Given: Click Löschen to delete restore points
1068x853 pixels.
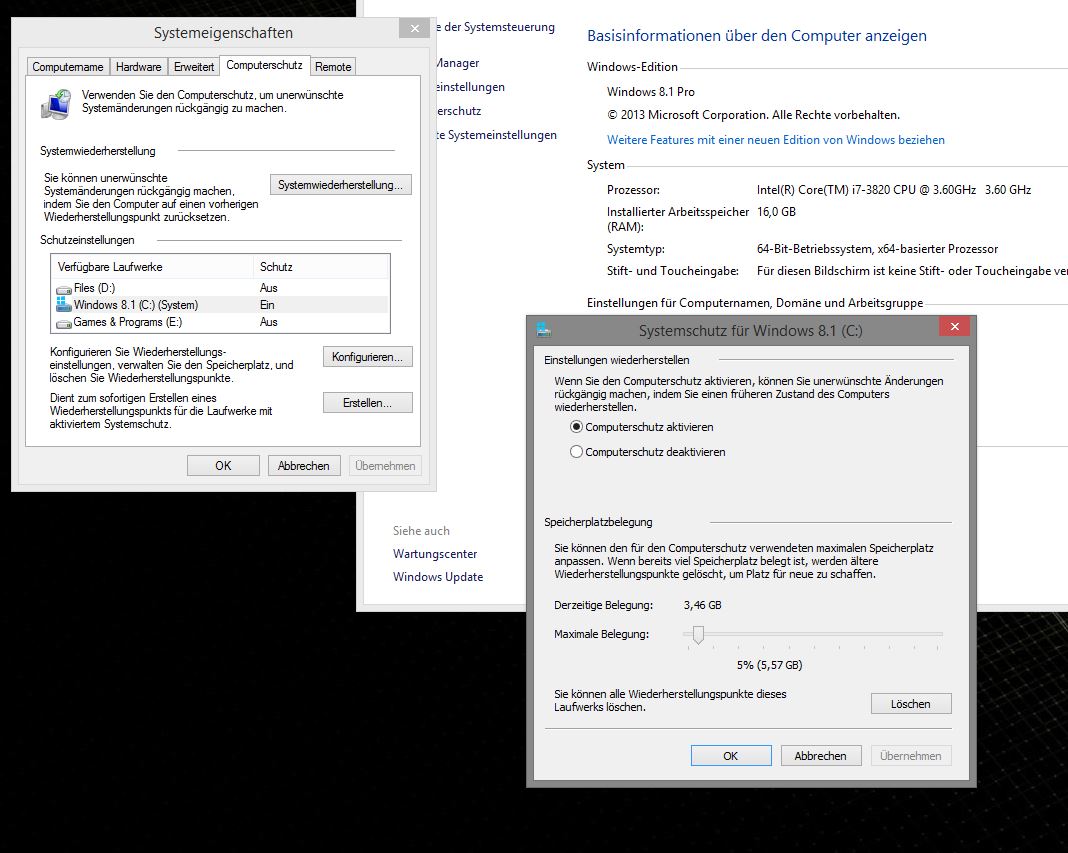Looking at the screenshot, I should point(911,704).
